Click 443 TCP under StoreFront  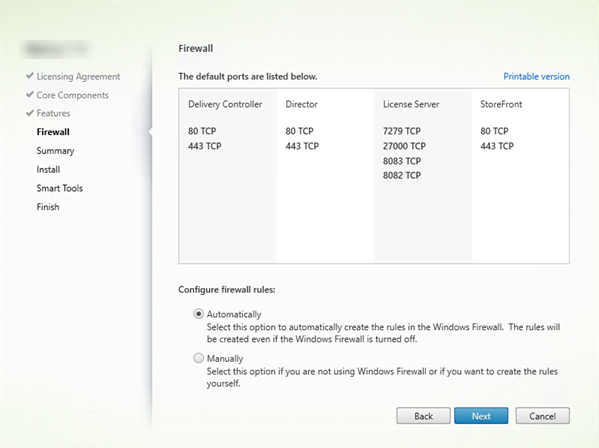click(x=497, y=146)
